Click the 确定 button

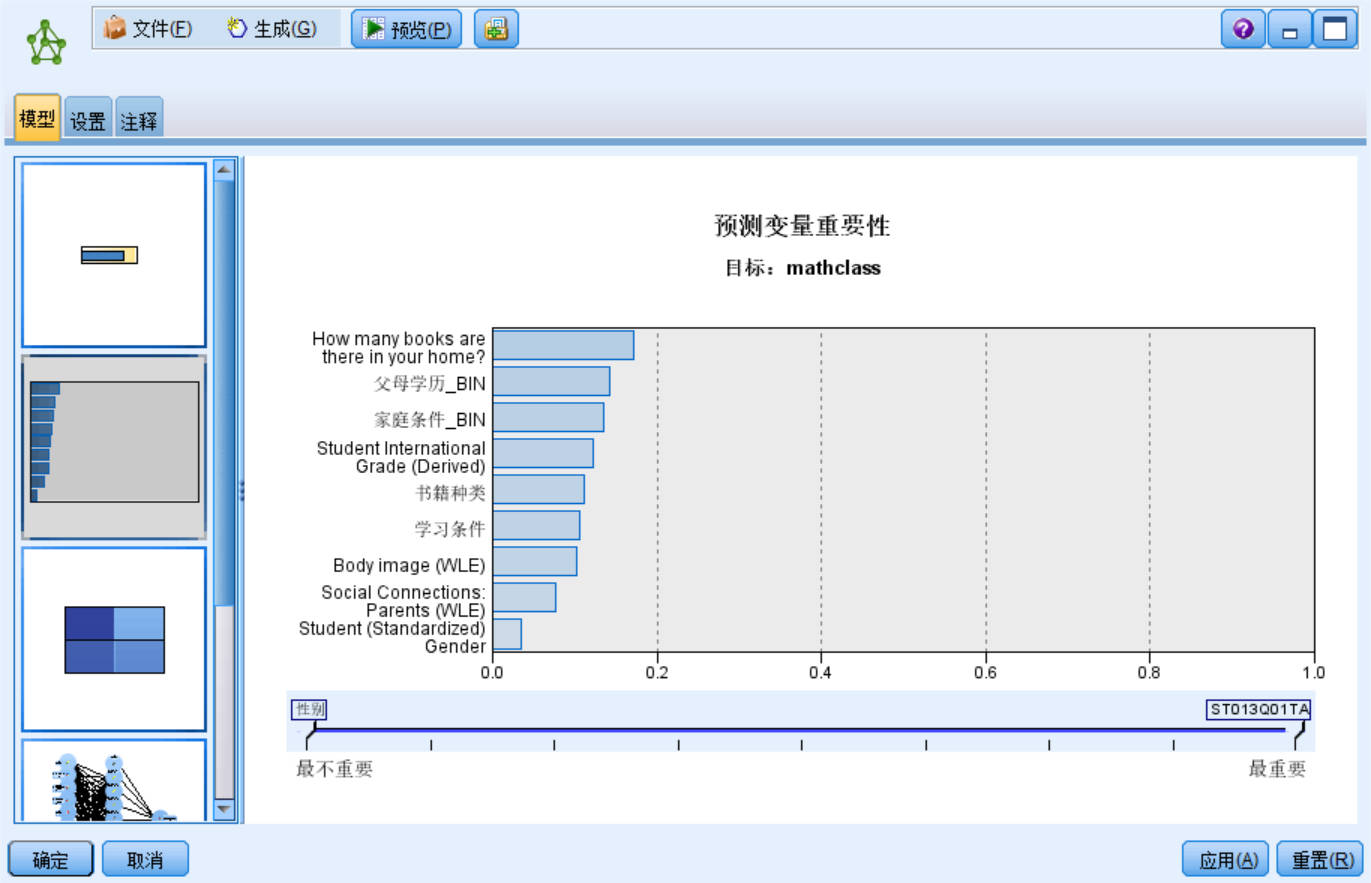[x=50, y=859]
